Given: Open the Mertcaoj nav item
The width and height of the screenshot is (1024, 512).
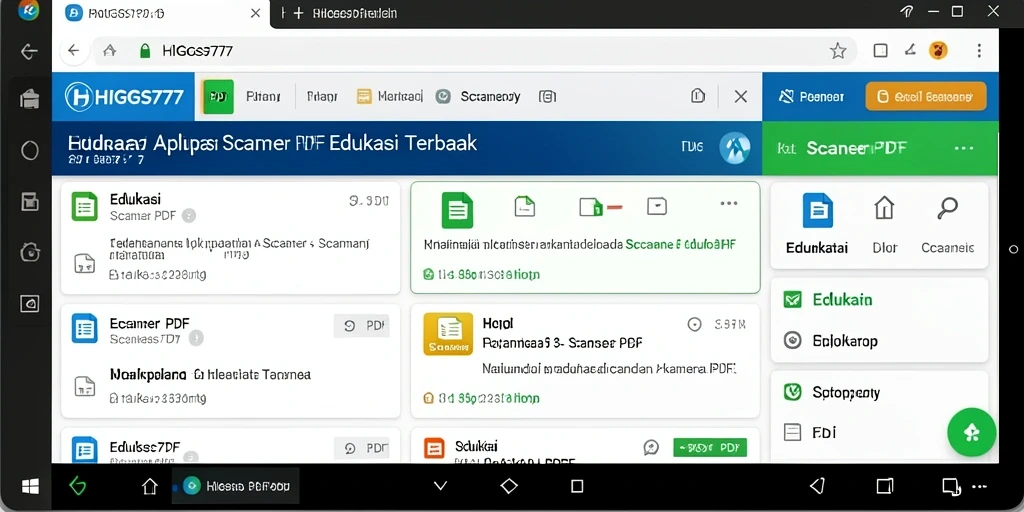Looking at the screenshot, I should 390,97.
